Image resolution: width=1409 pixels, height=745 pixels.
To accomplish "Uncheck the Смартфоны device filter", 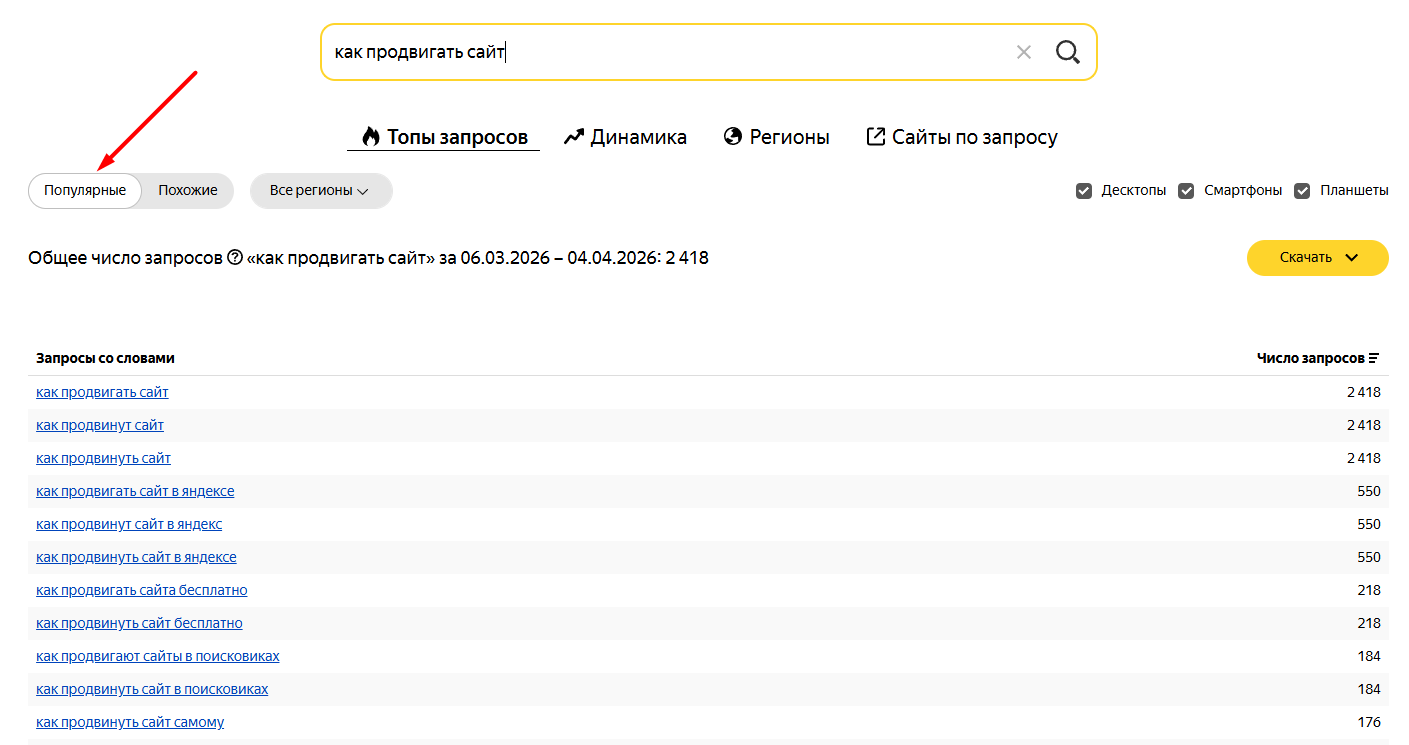I will click(x=1187, y=189).
